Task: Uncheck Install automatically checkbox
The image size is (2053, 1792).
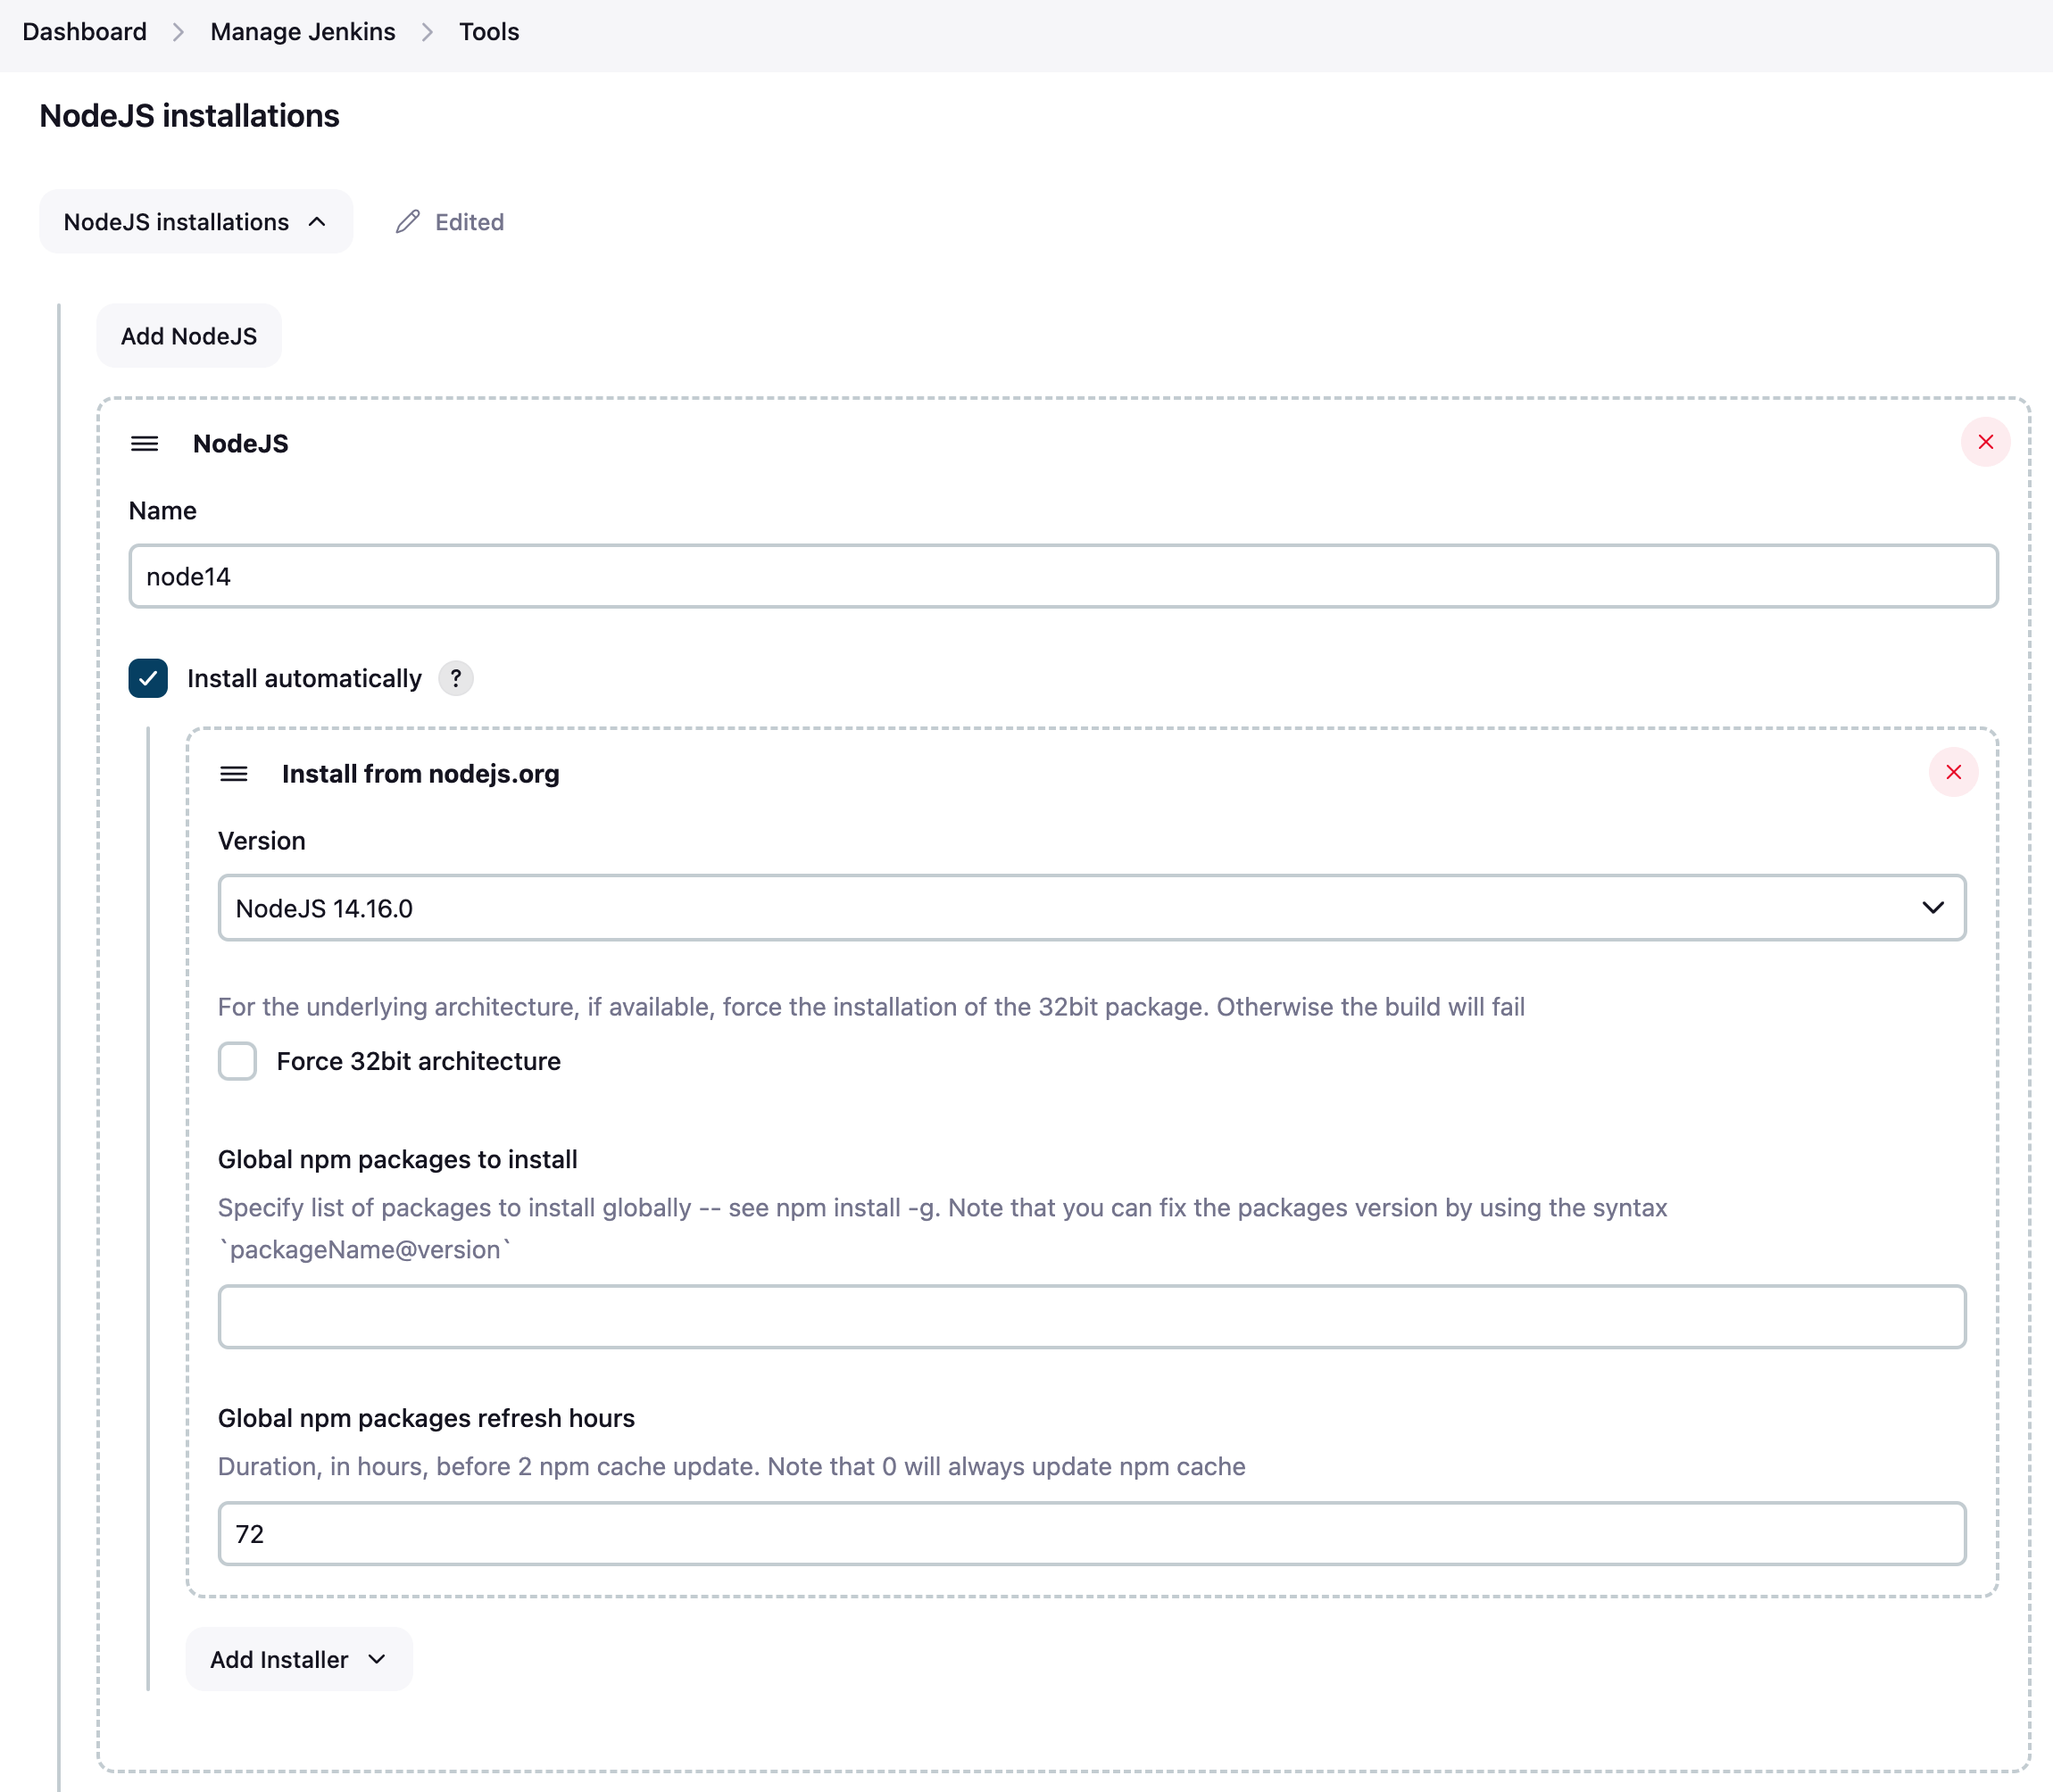Action: 148,678
